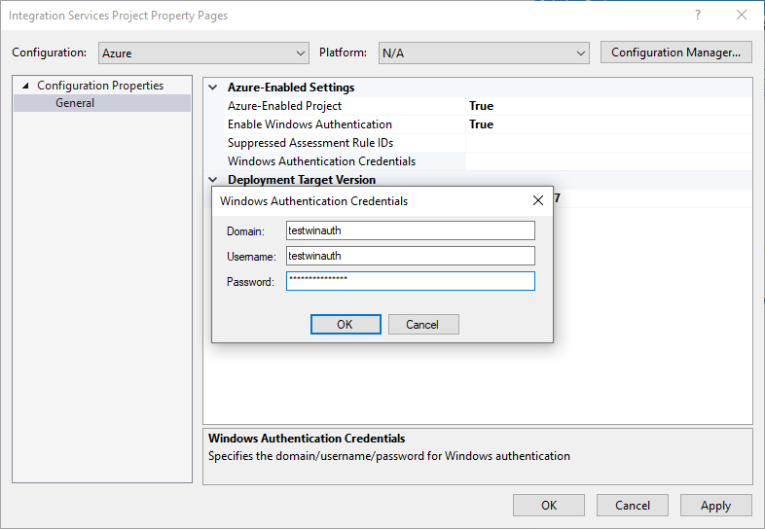Click the Windows Authentication Credentials value cell
Screen dimensions: 765x529
[x=608, y=162]
